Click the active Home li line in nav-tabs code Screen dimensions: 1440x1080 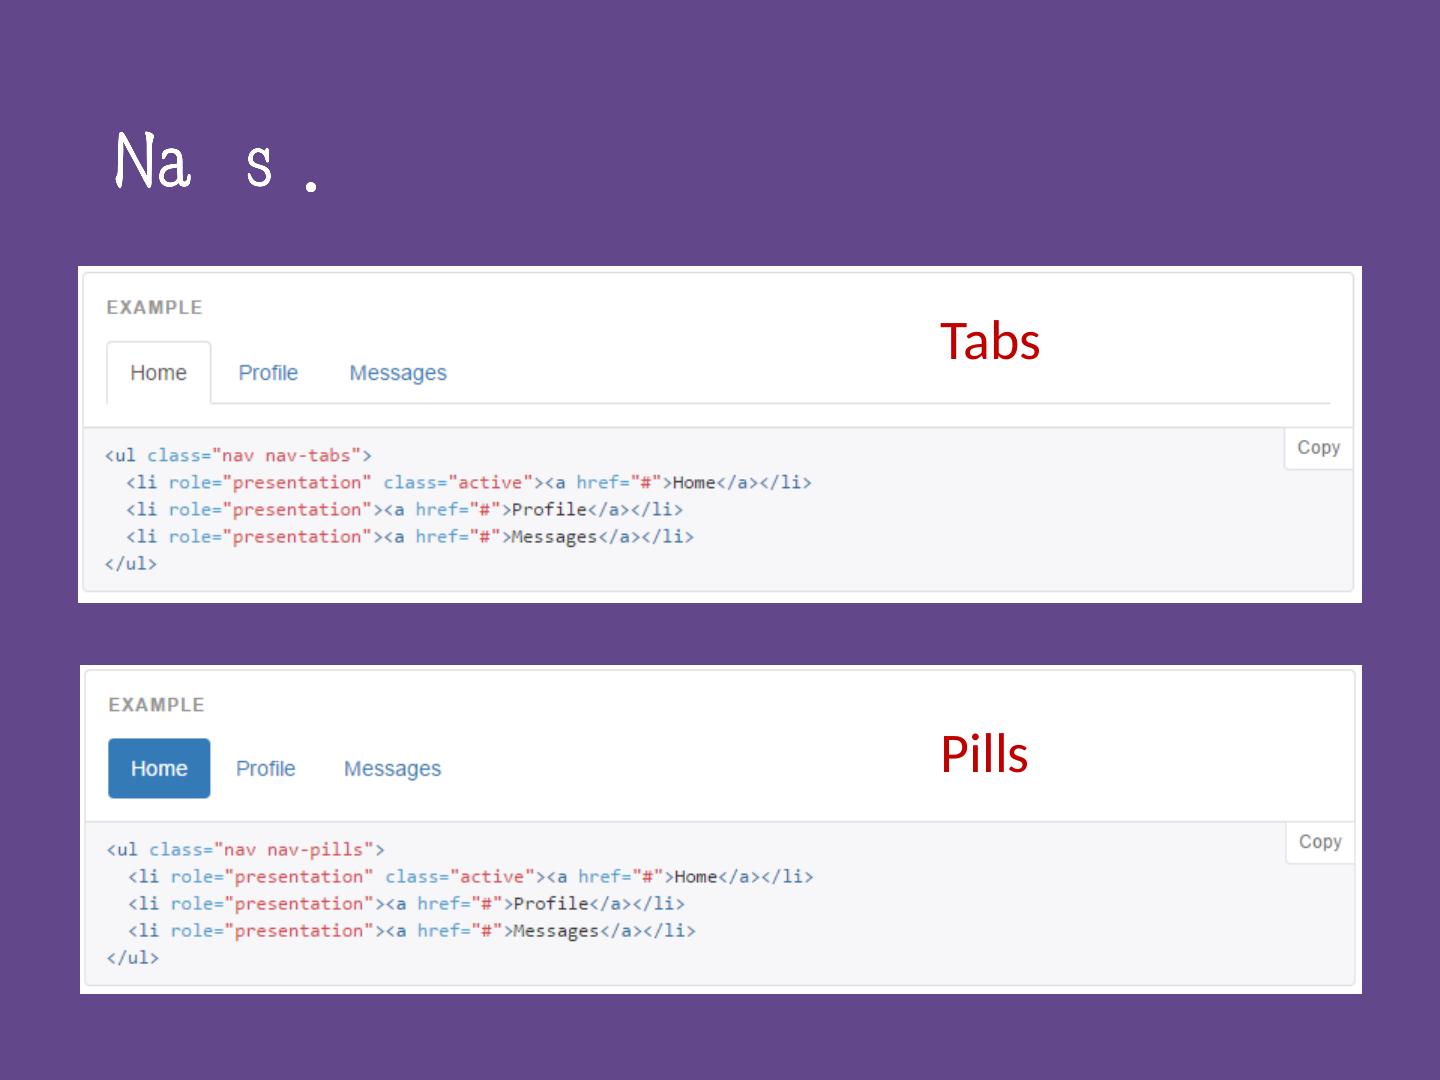468,483
